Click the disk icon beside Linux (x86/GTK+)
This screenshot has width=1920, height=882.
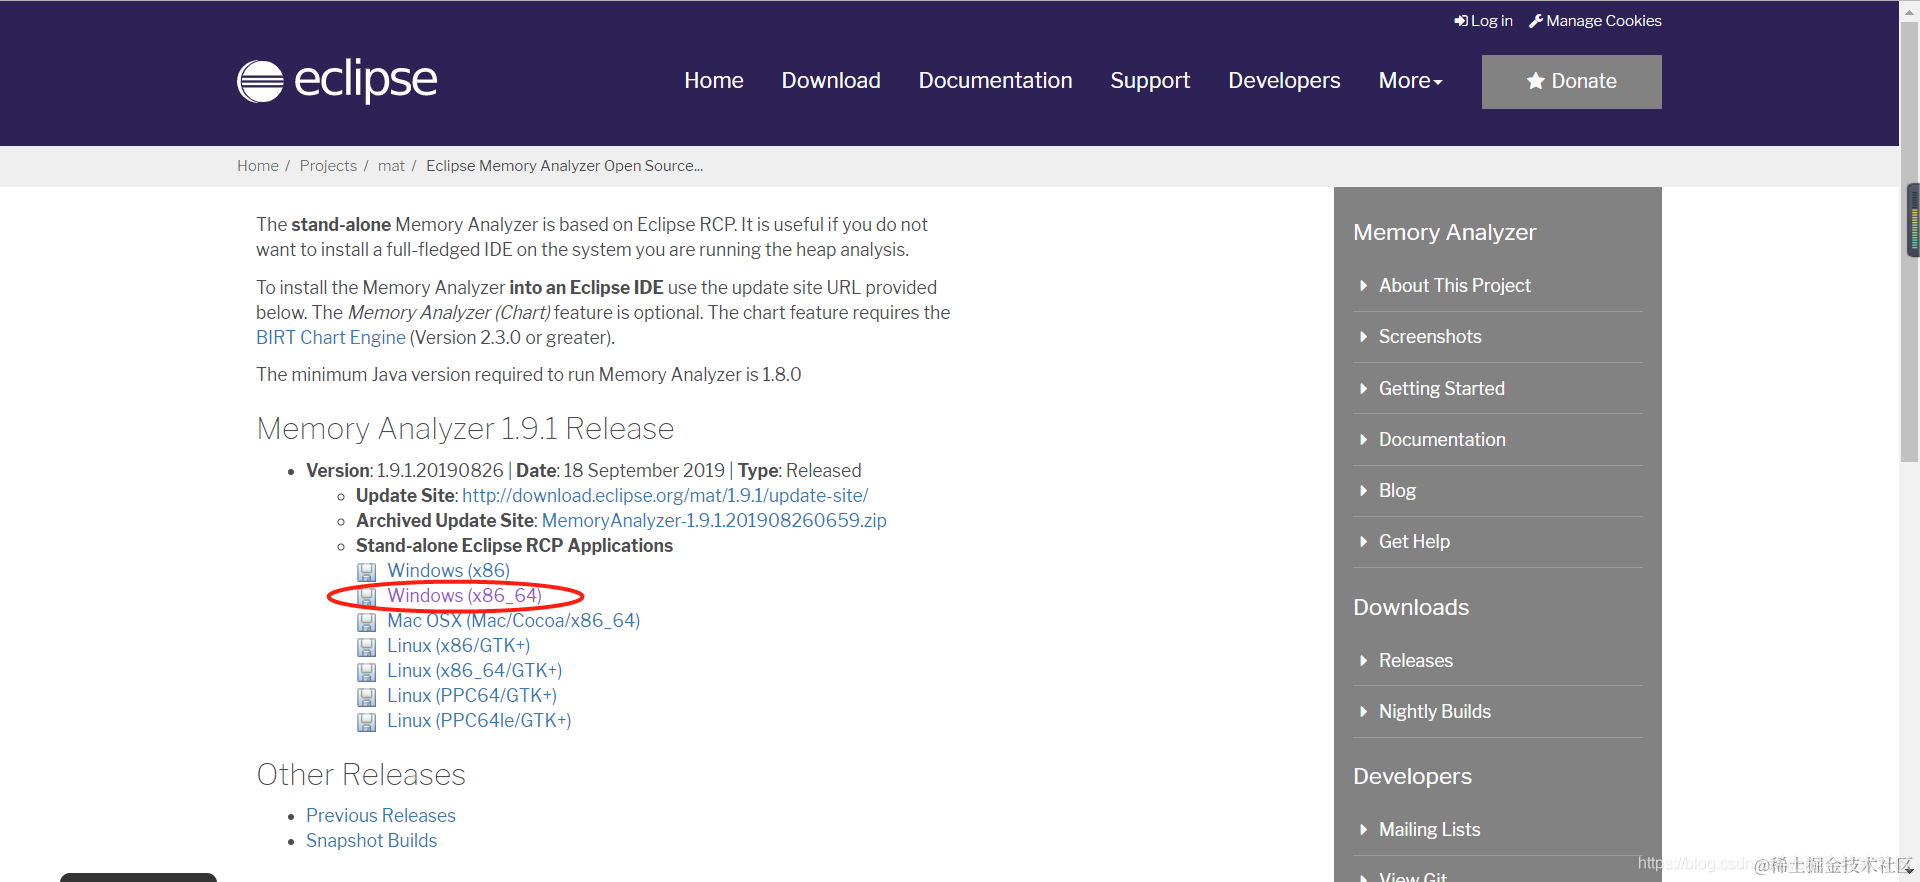point(367,647)
